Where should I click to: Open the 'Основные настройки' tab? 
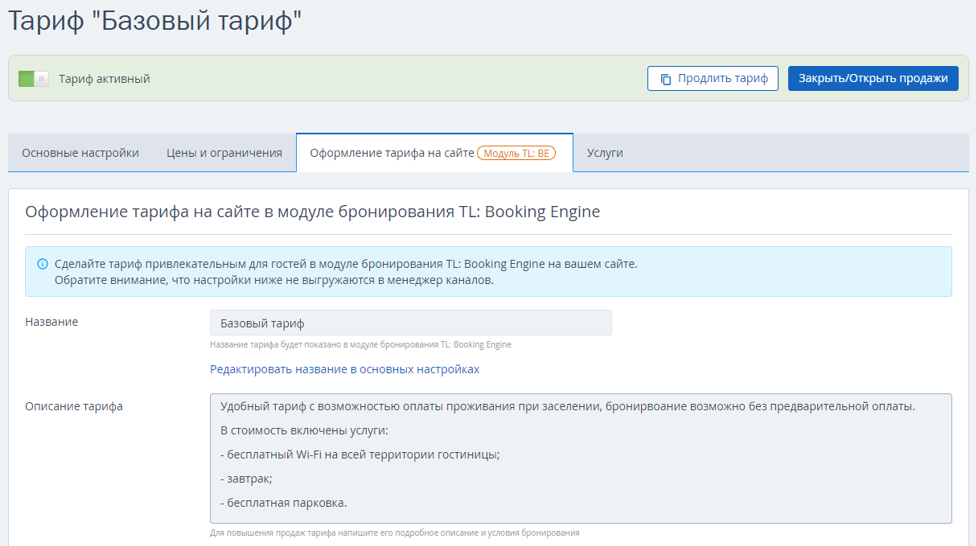pyautogui.click(x=80, y=153)
